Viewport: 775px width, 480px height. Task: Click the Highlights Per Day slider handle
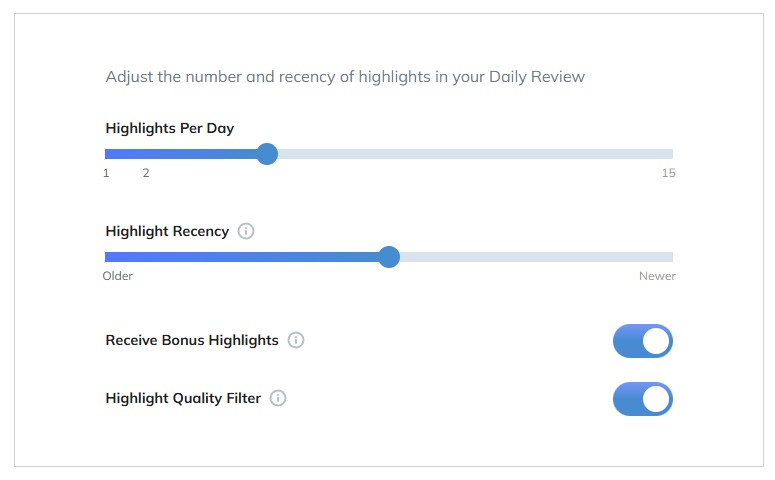(x=266, y=154)
